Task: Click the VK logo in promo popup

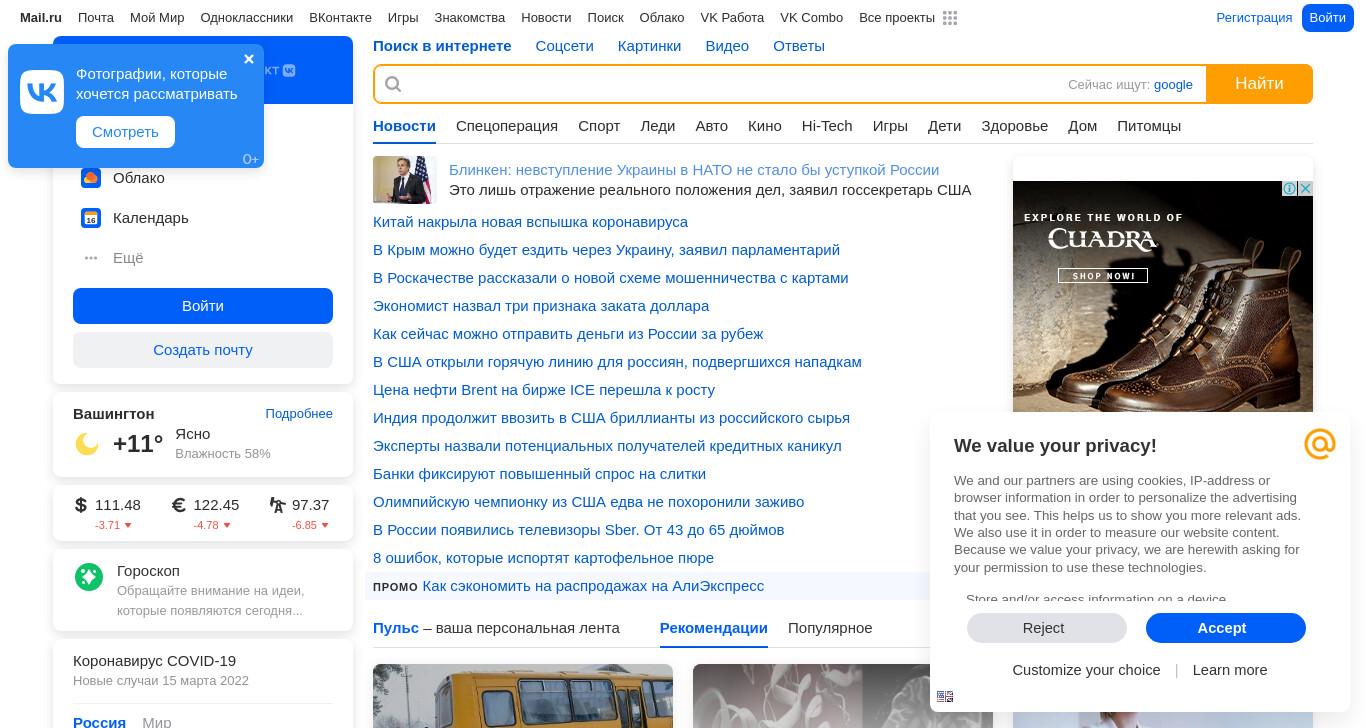Action: pos(42,92)
